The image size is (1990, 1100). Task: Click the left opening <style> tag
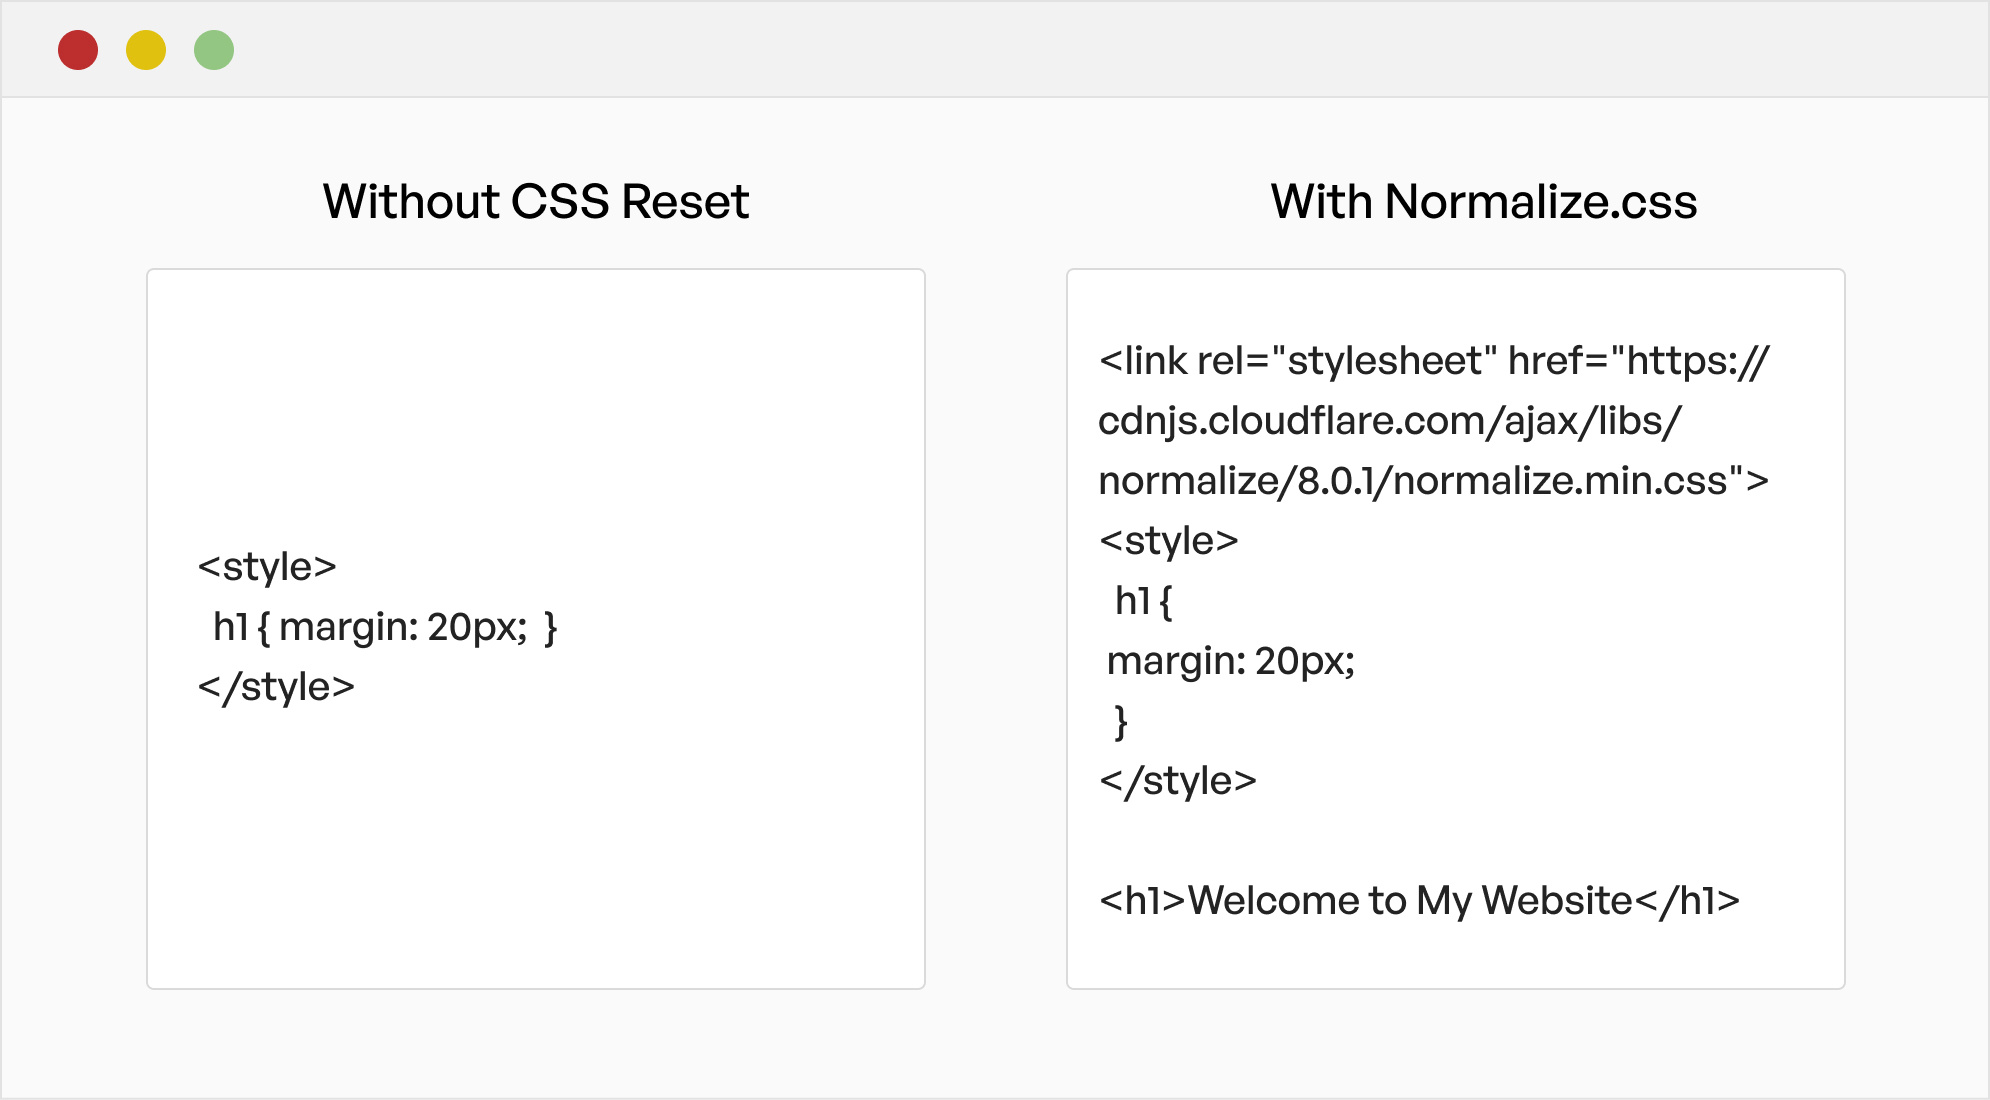(x=267, y=567)
